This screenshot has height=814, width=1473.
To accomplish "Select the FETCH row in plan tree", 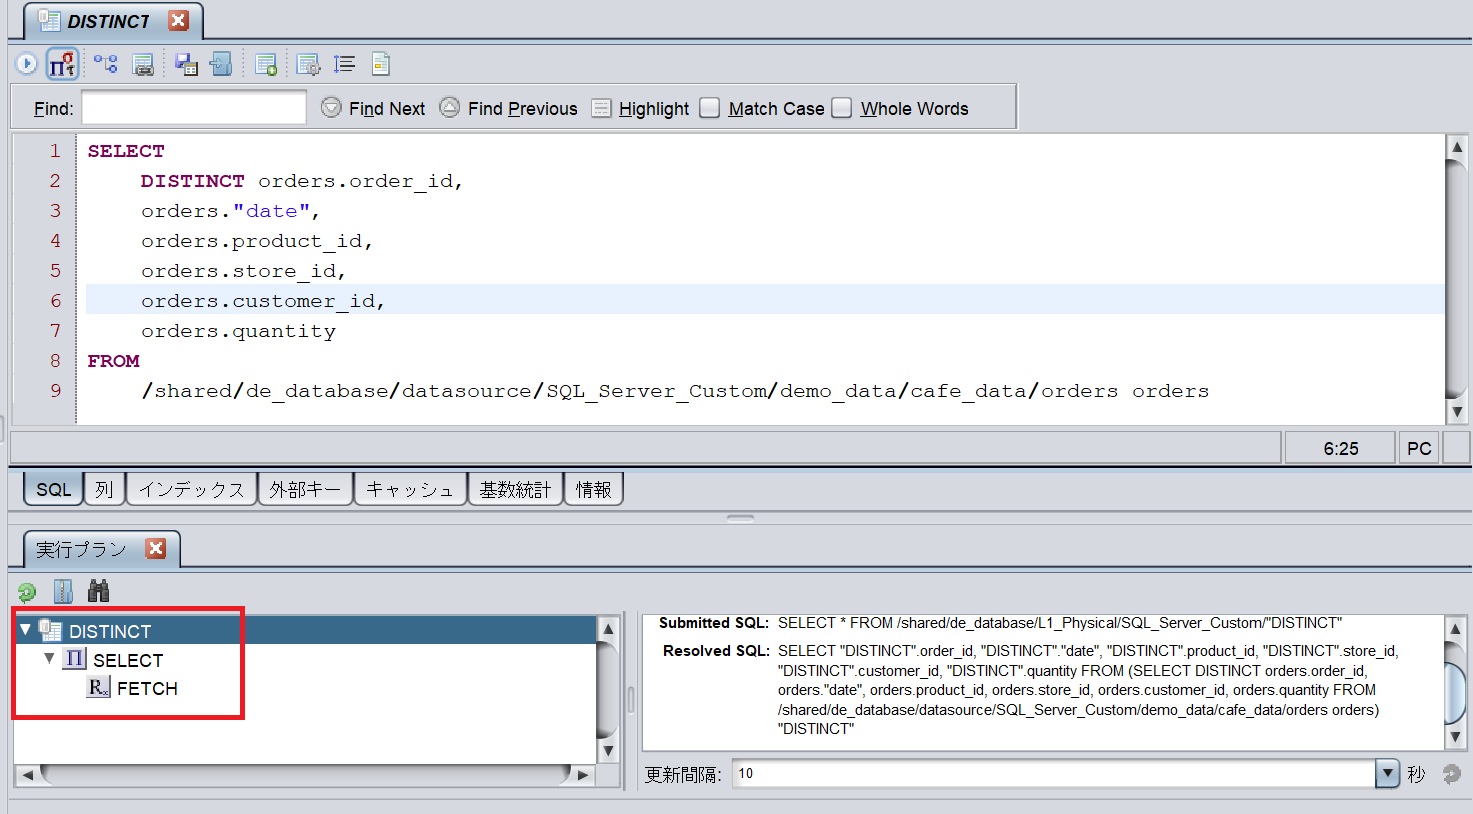I will 147,688.
